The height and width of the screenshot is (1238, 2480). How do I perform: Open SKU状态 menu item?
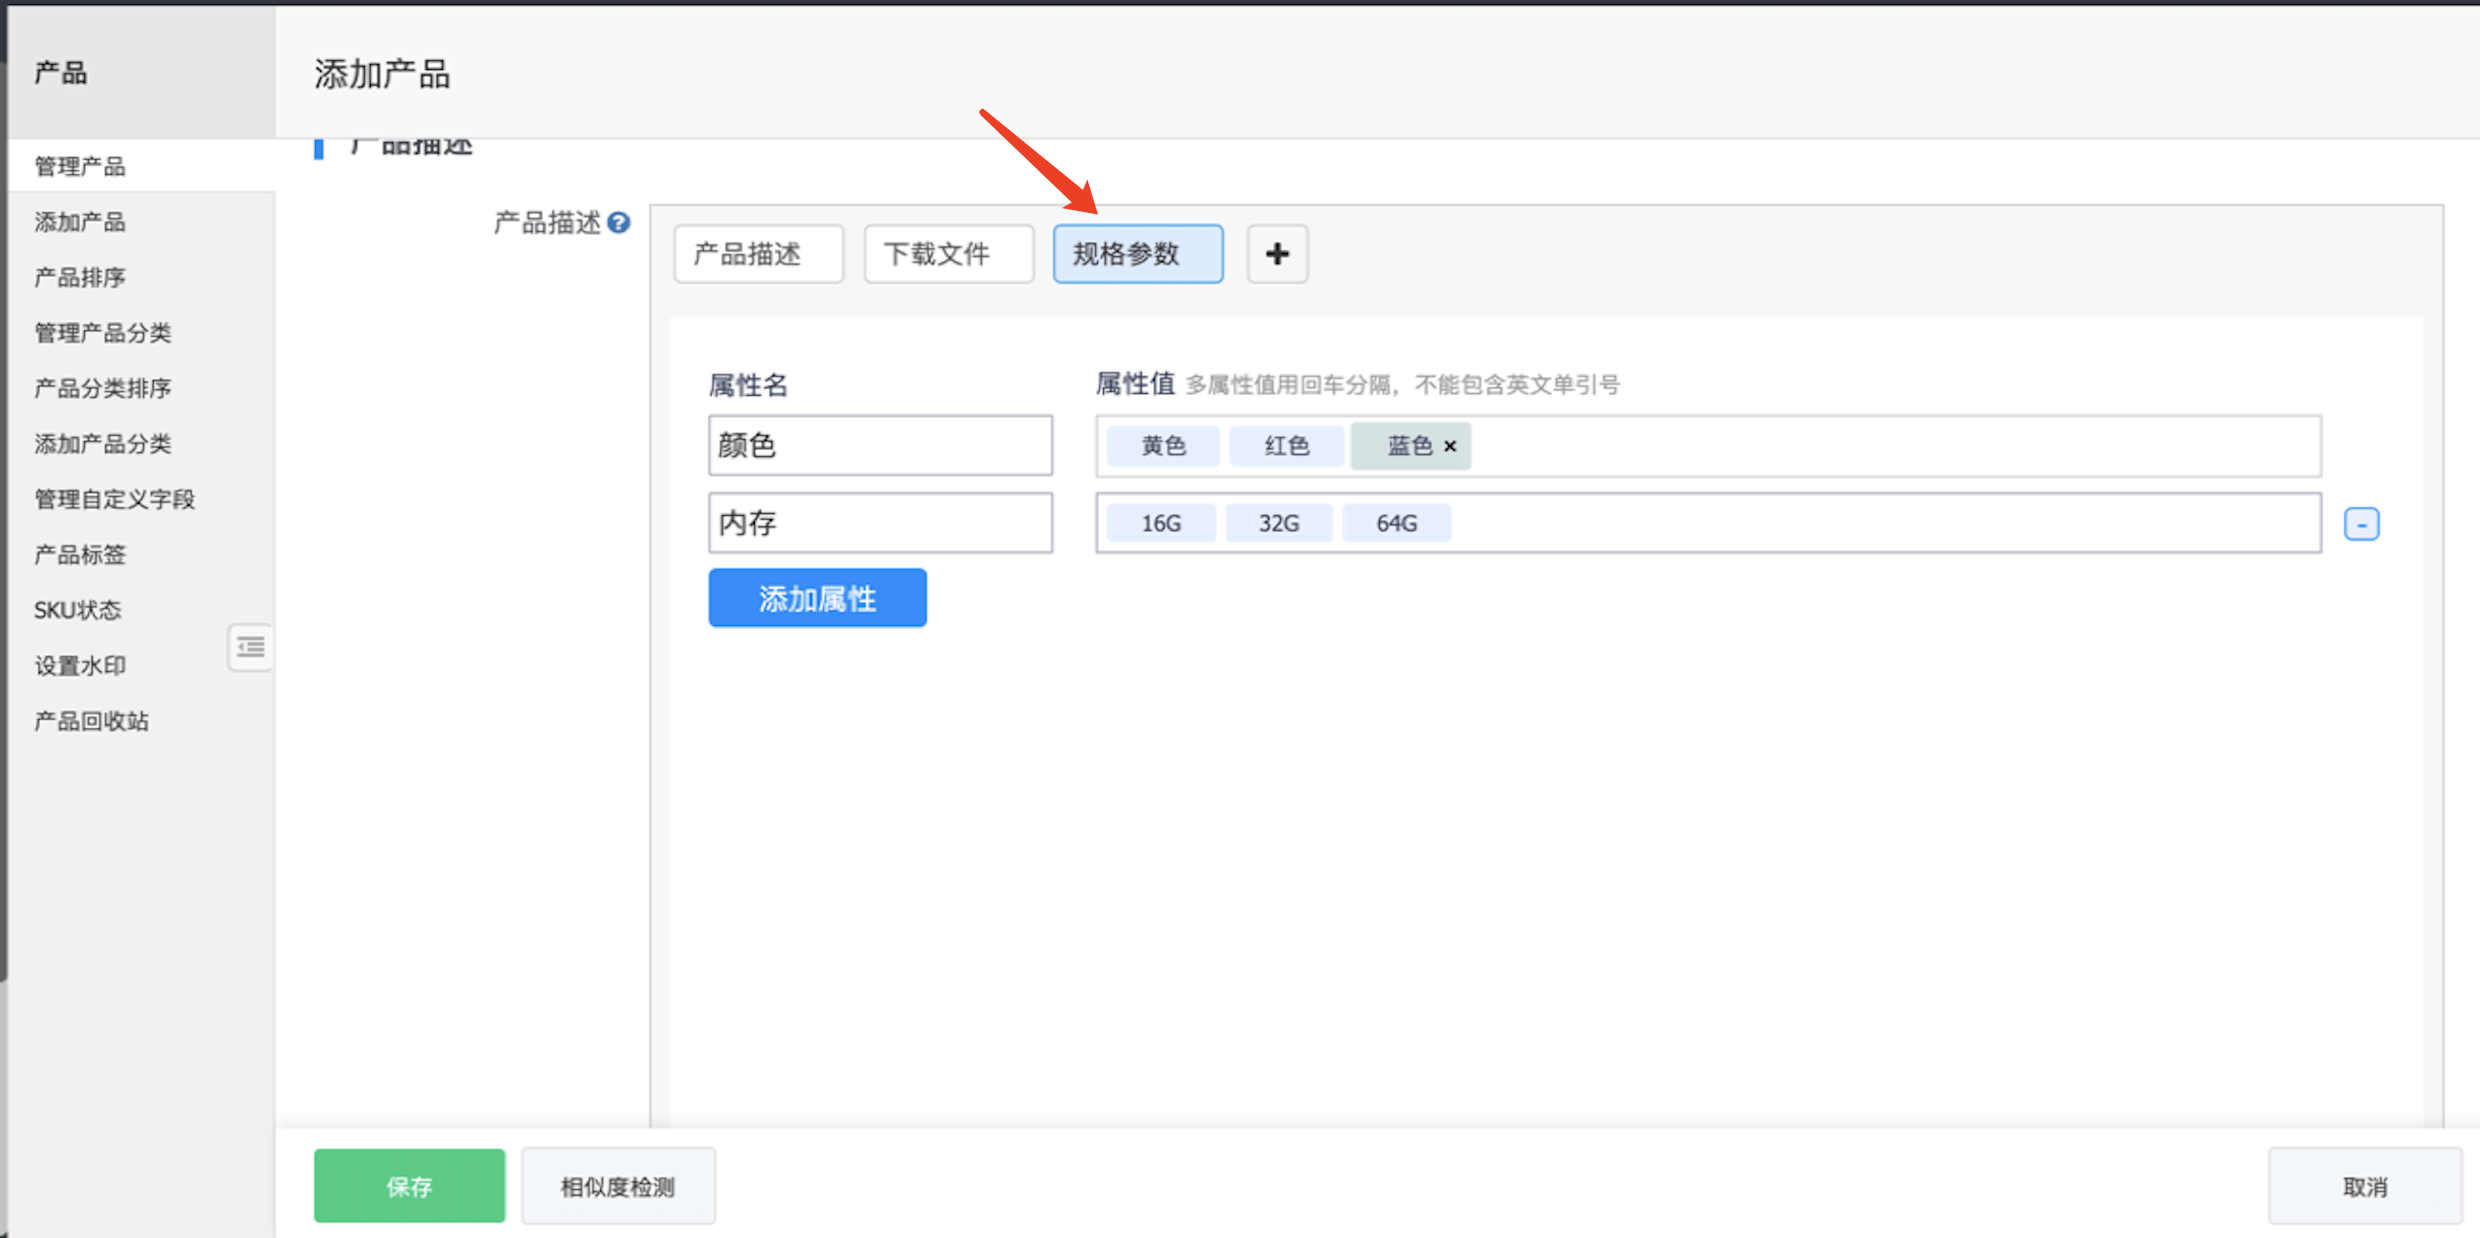coord(77,610)
